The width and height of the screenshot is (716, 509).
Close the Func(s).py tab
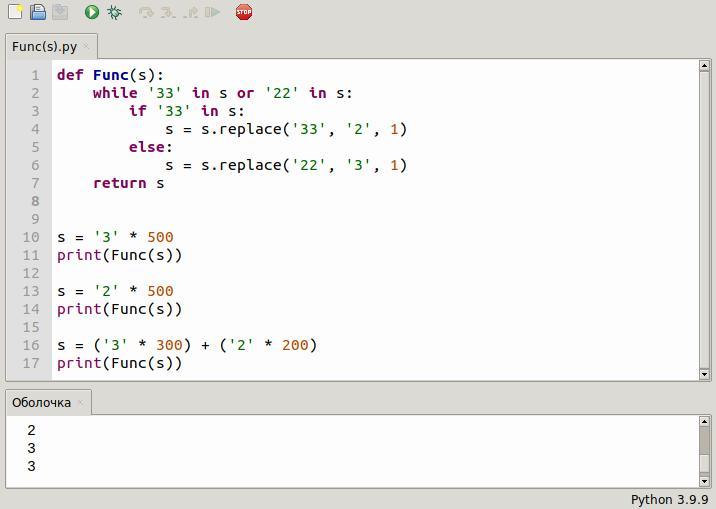pos(87,46)
